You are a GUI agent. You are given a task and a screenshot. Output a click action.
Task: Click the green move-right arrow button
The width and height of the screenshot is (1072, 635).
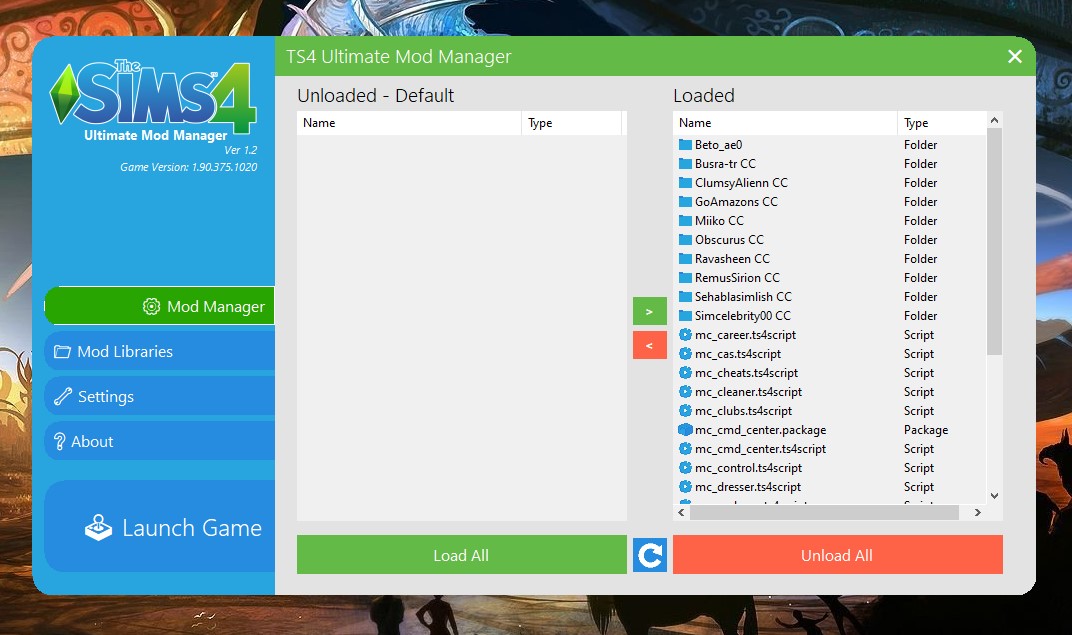[x=649, y=311]
